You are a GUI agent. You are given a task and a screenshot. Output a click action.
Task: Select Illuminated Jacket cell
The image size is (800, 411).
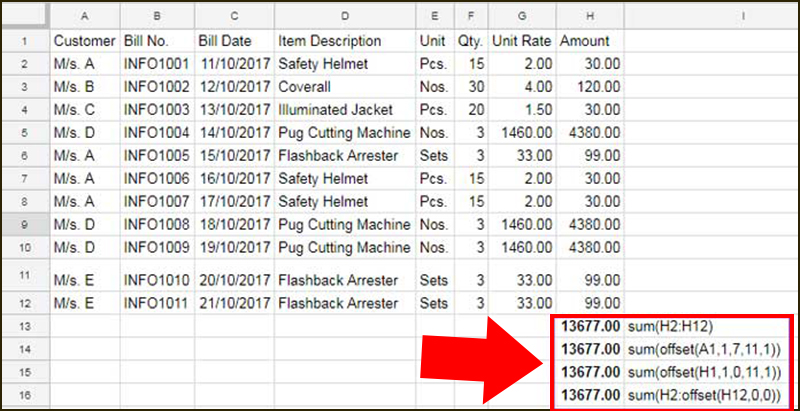click(345, 110)
